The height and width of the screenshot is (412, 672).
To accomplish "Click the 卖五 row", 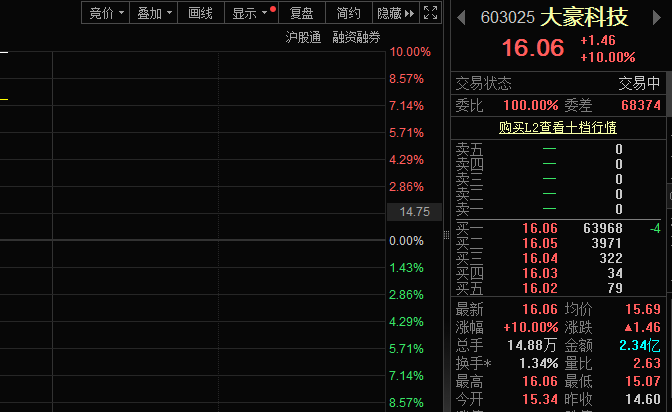I will click(558, 149).
